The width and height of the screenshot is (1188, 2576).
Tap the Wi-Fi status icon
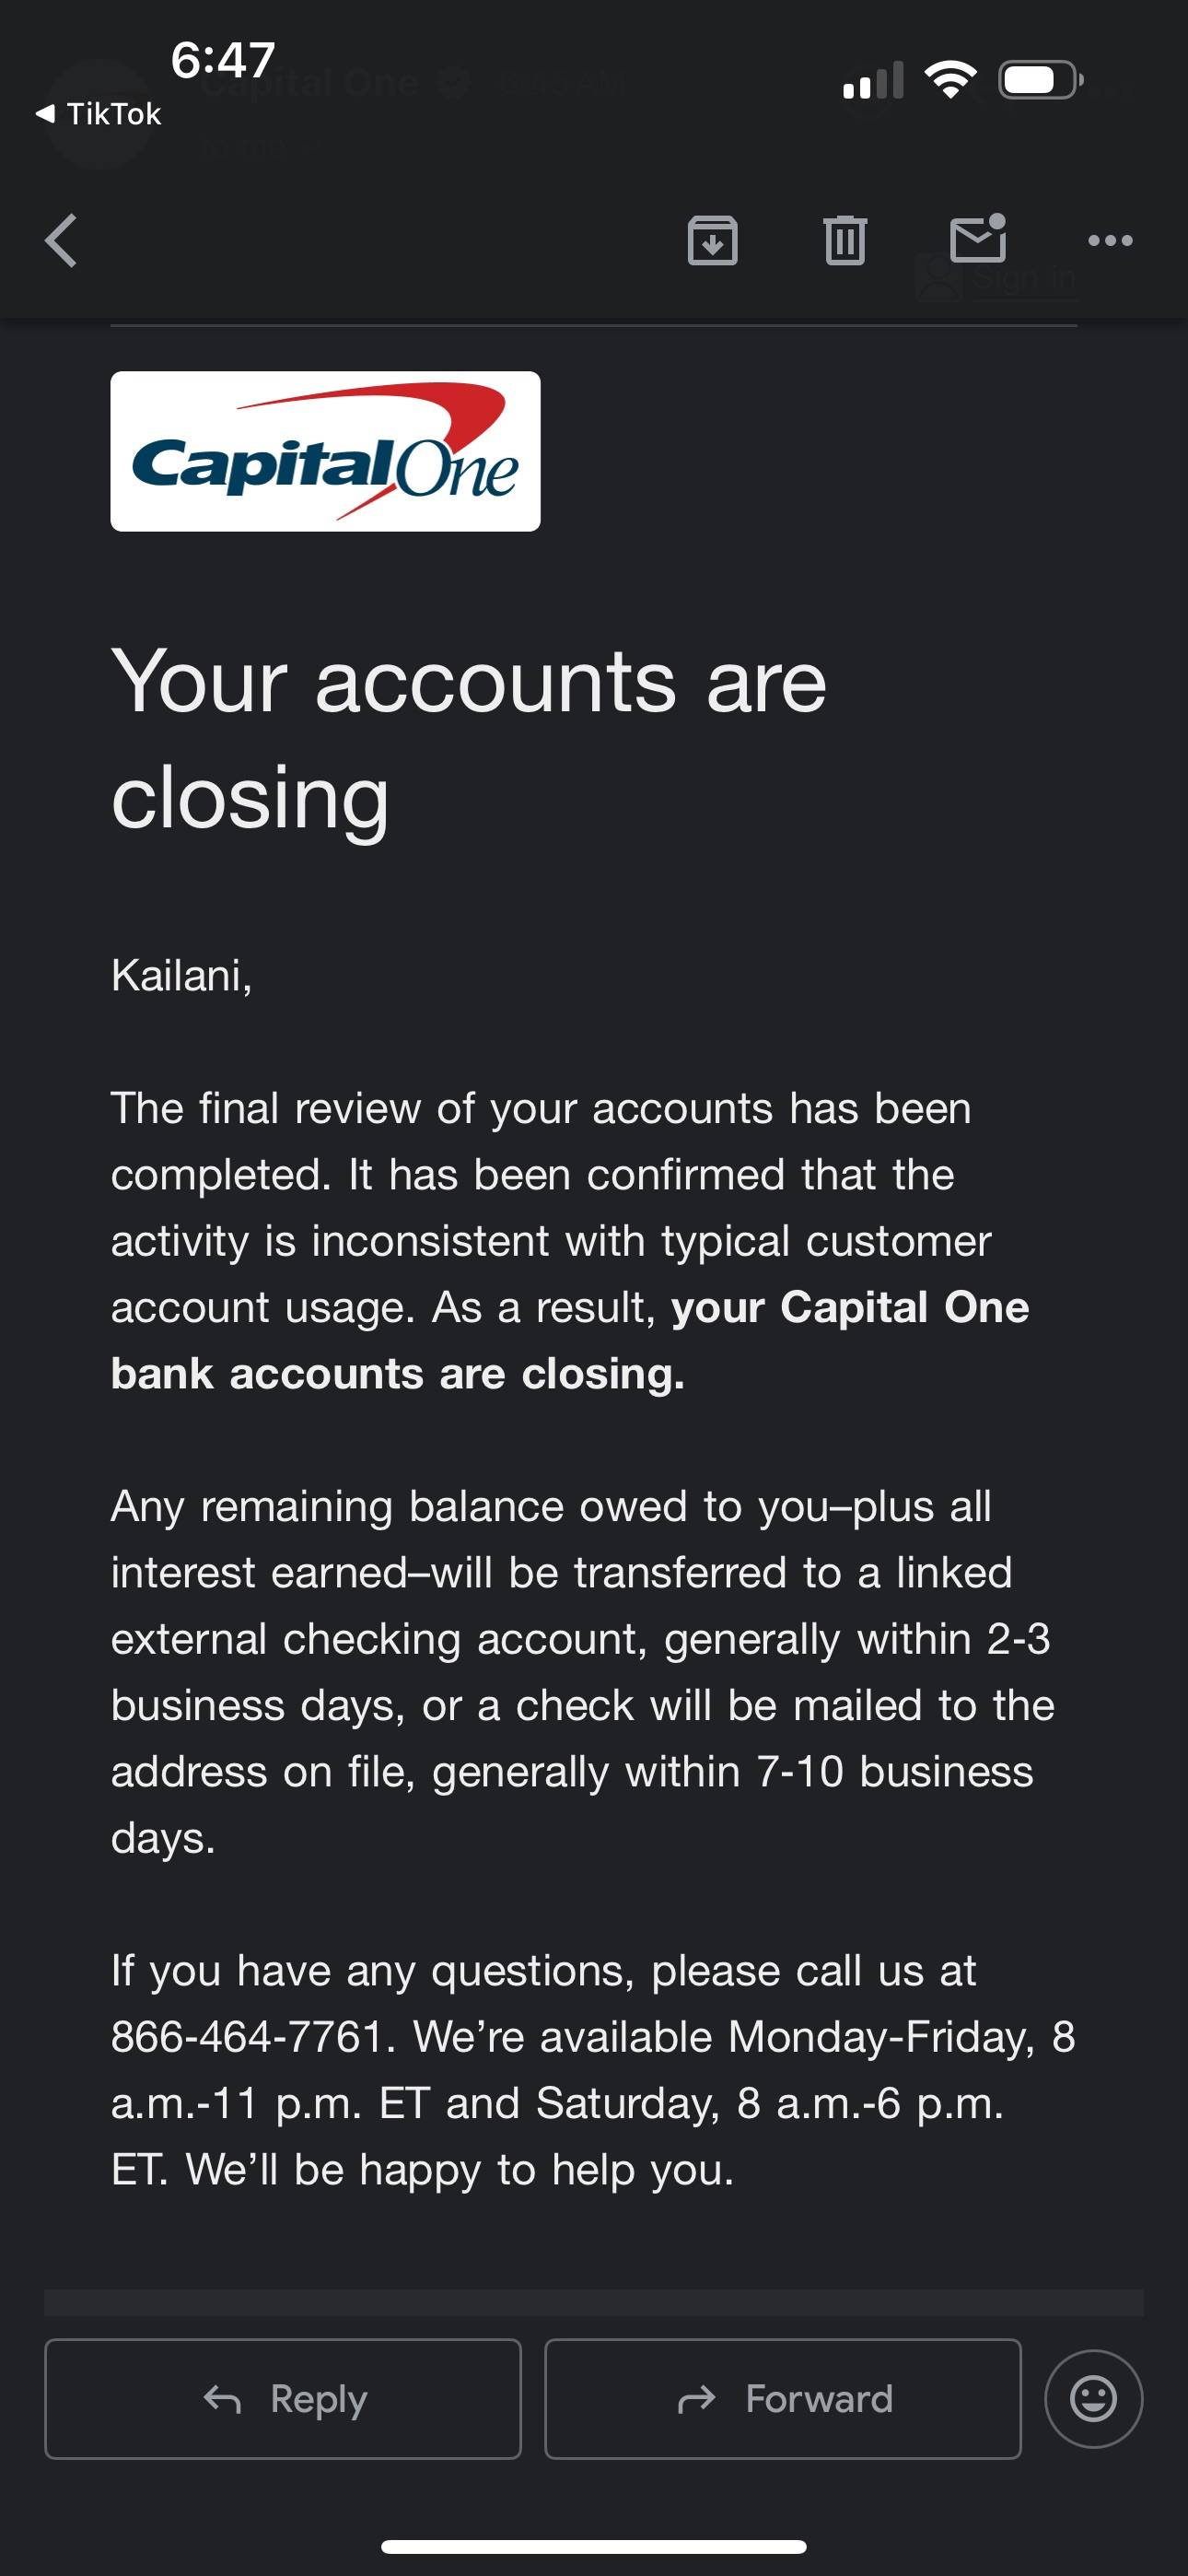[x=951, y=80]
